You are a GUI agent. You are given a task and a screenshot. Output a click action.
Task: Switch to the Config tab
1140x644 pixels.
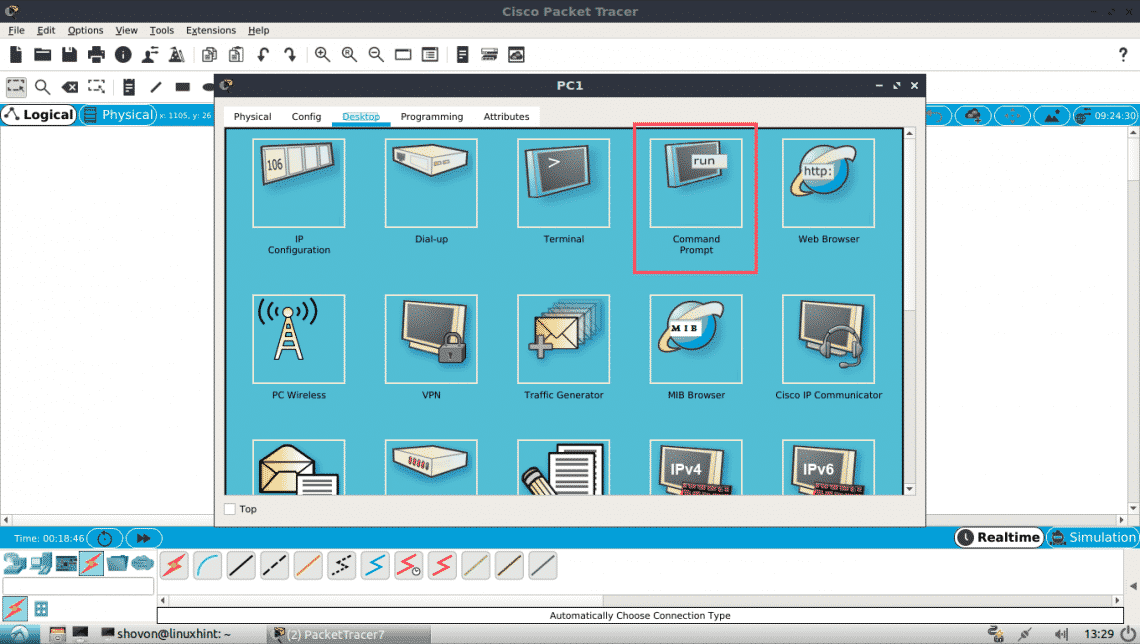[x=306, y=116]
